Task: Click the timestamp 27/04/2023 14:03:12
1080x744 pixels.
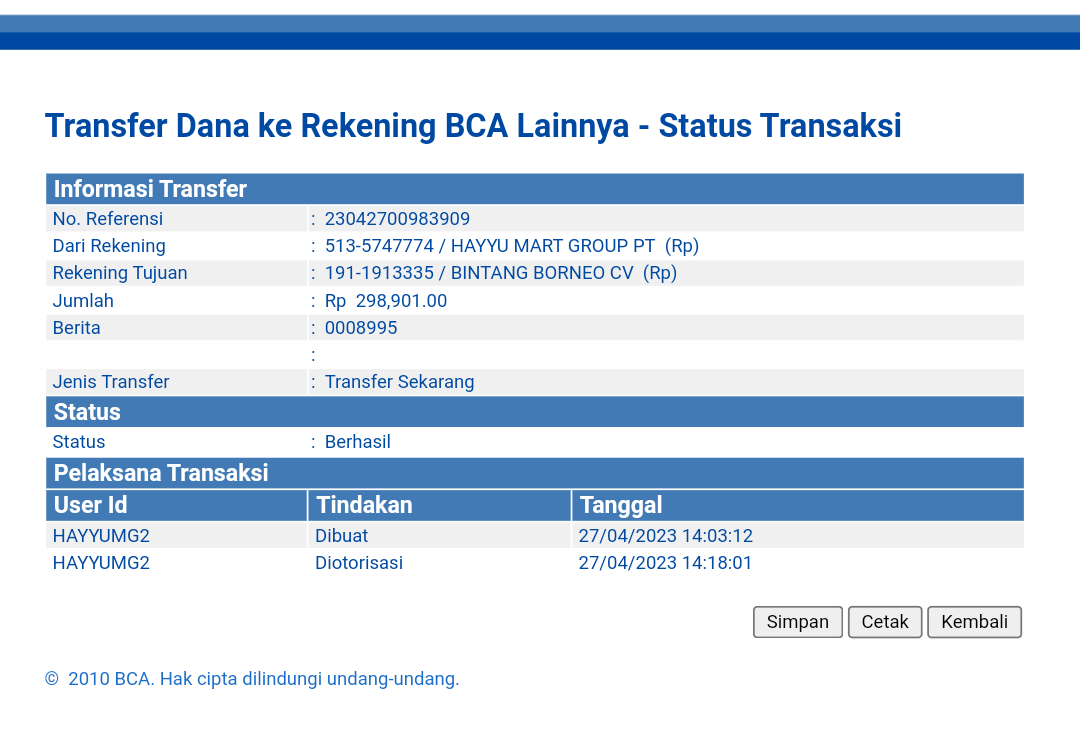Action: (665, 536)
